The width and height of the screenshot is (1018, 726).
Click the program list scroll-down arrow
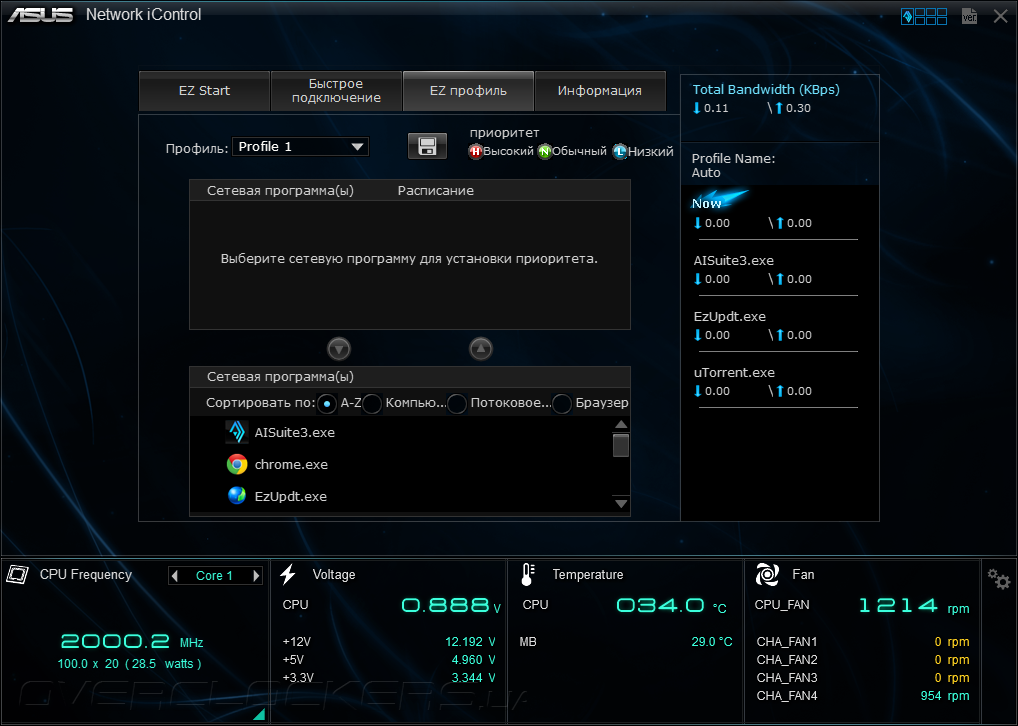tap(621, 503)
